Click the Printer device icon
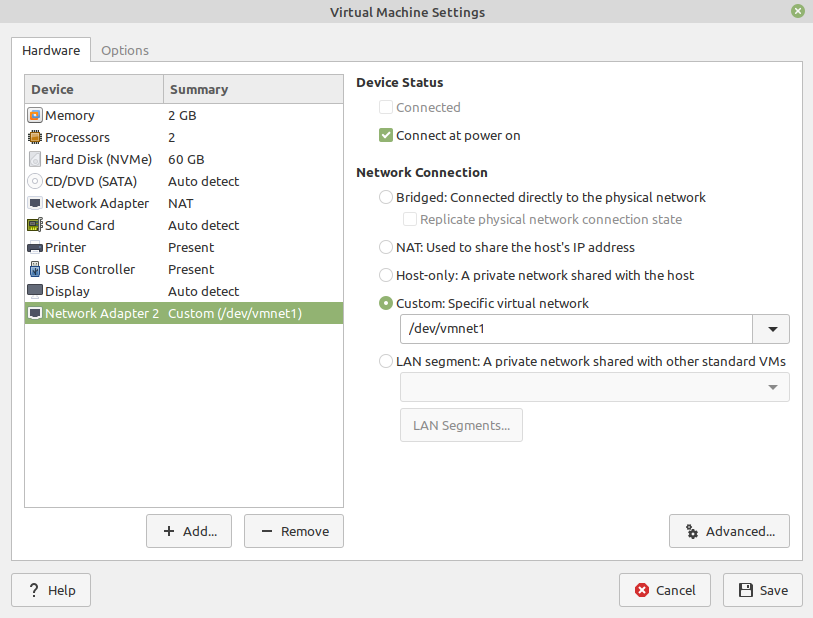The height and width of the screenshot is (618, 813). pos(35,248)
